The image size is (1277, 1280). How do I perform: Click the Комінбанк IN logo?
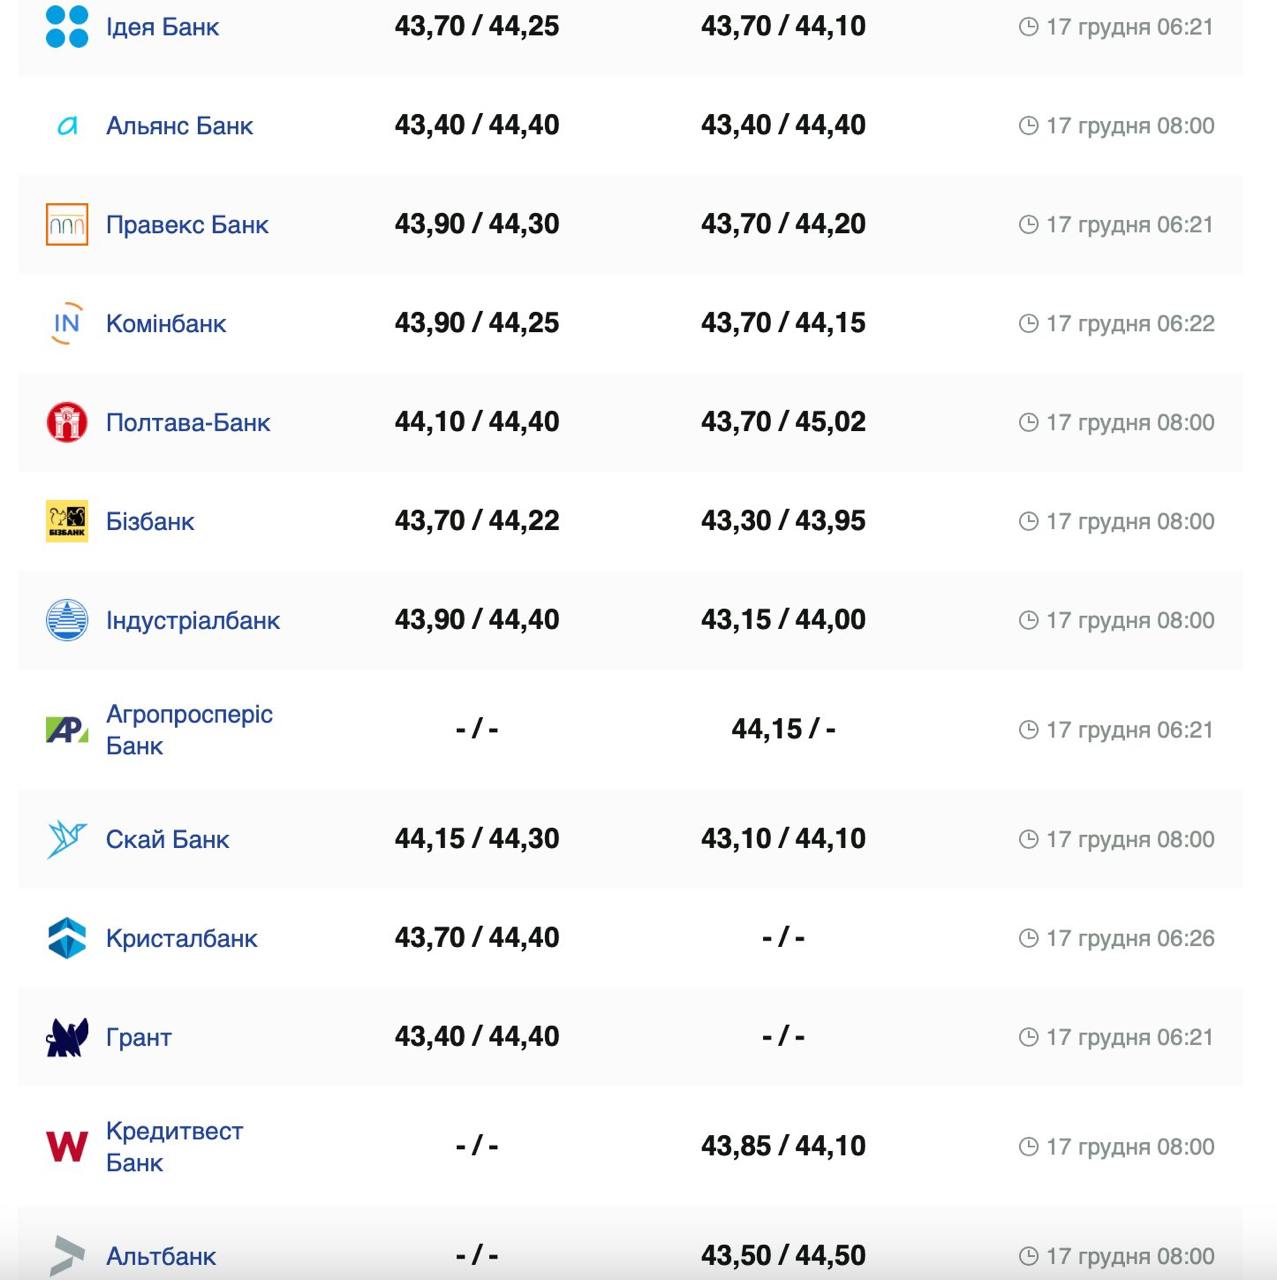coord(67,324)
